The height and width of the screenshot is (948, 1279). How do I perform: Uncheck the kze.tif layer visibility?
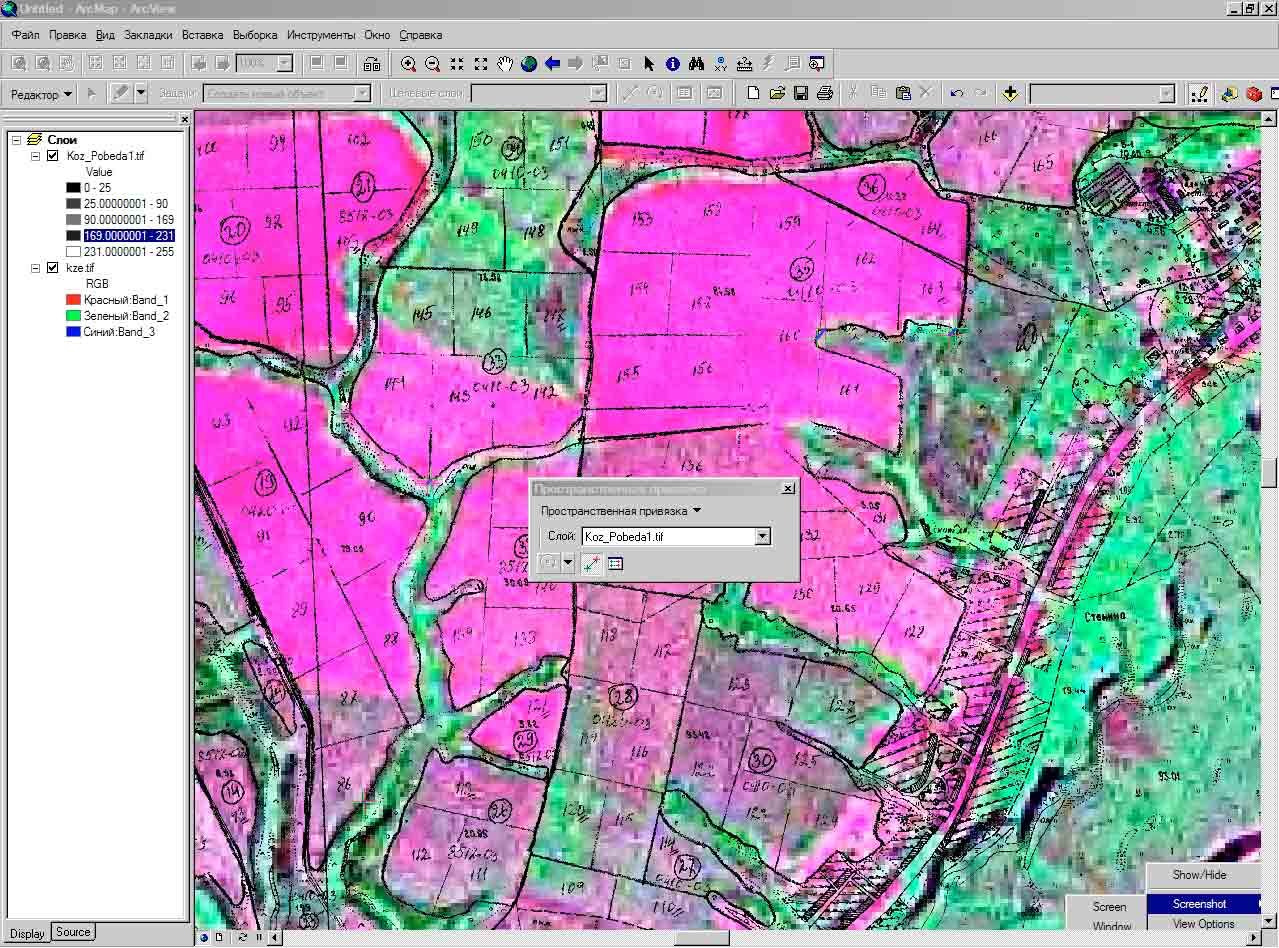(53, 268)
